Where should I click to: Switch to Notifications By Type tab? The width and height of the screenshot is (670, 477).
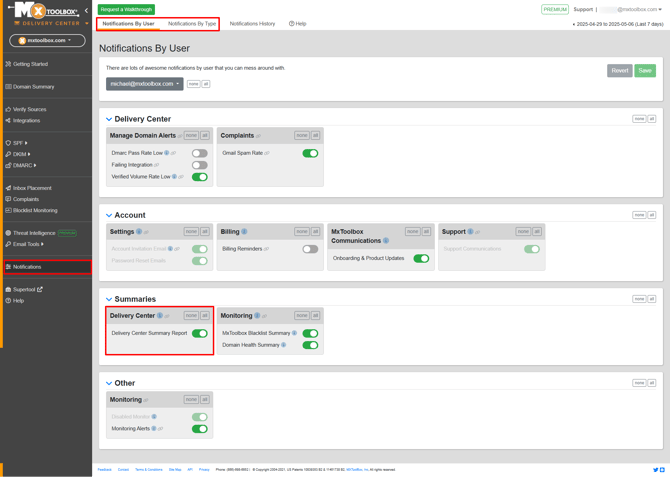[192, 24]
